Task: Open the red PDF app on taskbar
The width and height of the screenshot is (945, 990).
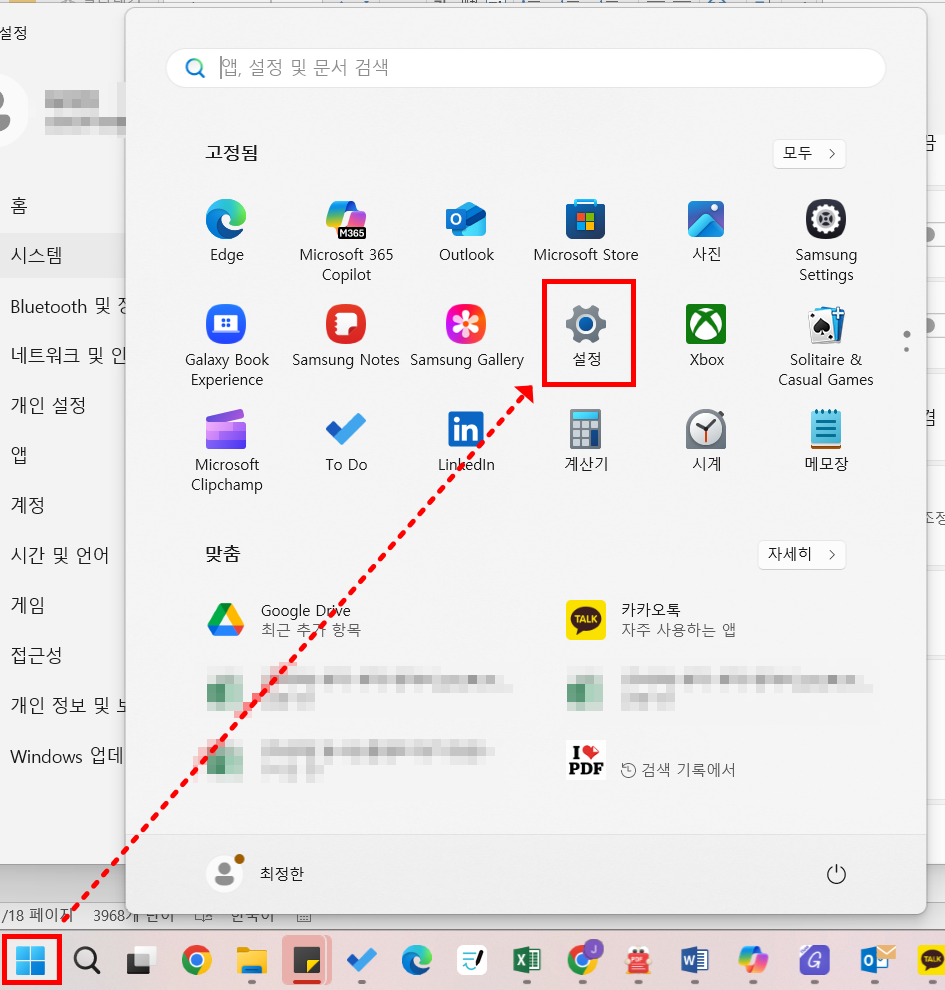Action: pyautogui.click(x=638, y=960)
